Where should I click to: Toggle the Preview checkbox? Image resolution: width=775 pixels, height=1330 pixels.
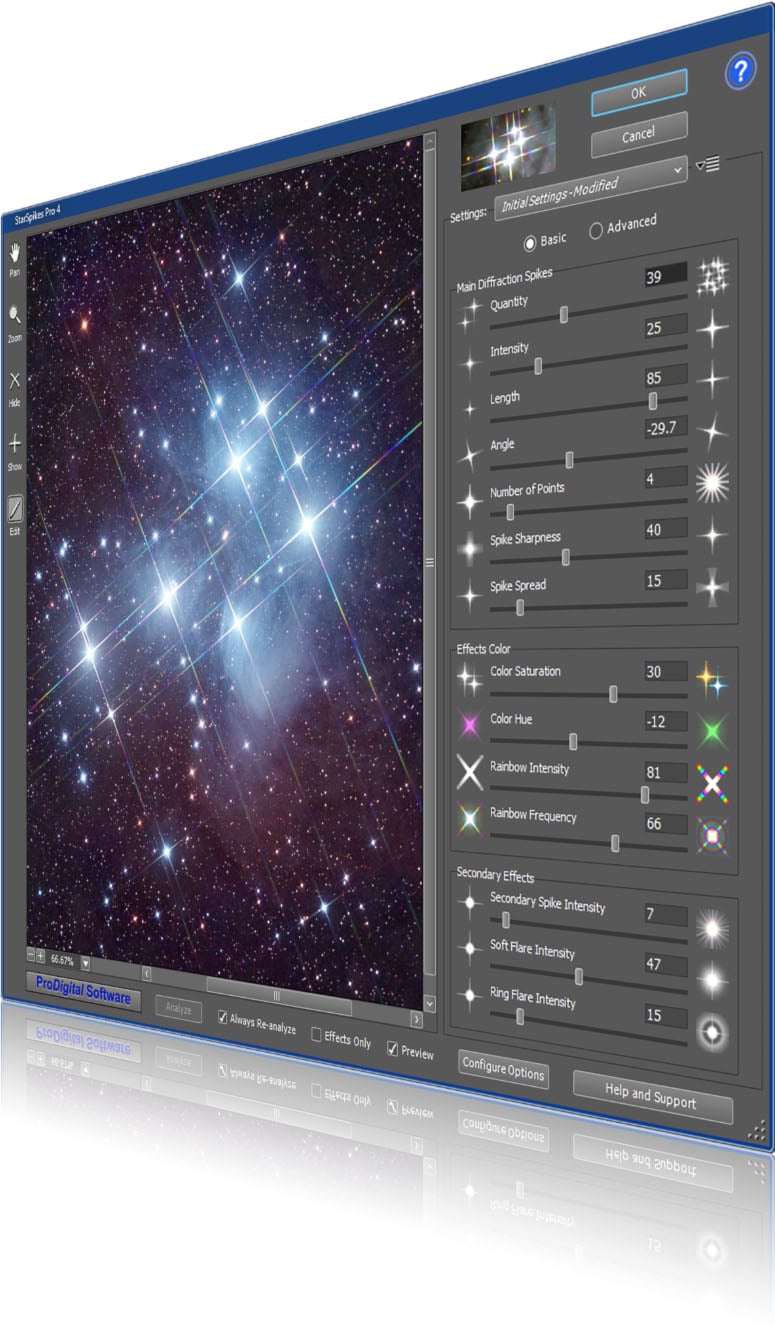(x=392, y=1048)
